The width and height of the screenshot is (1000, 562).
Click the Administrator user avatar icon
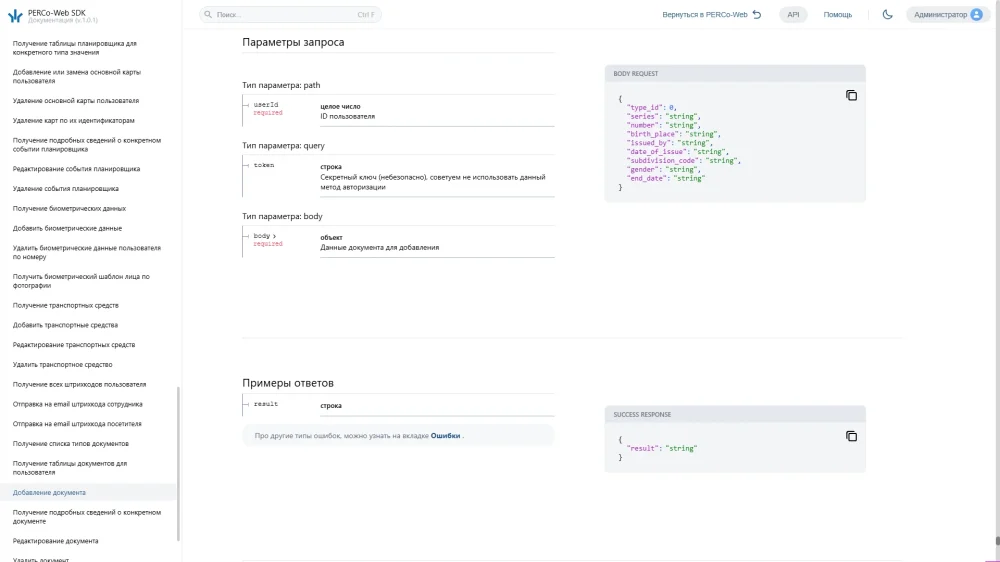(976, 15)
